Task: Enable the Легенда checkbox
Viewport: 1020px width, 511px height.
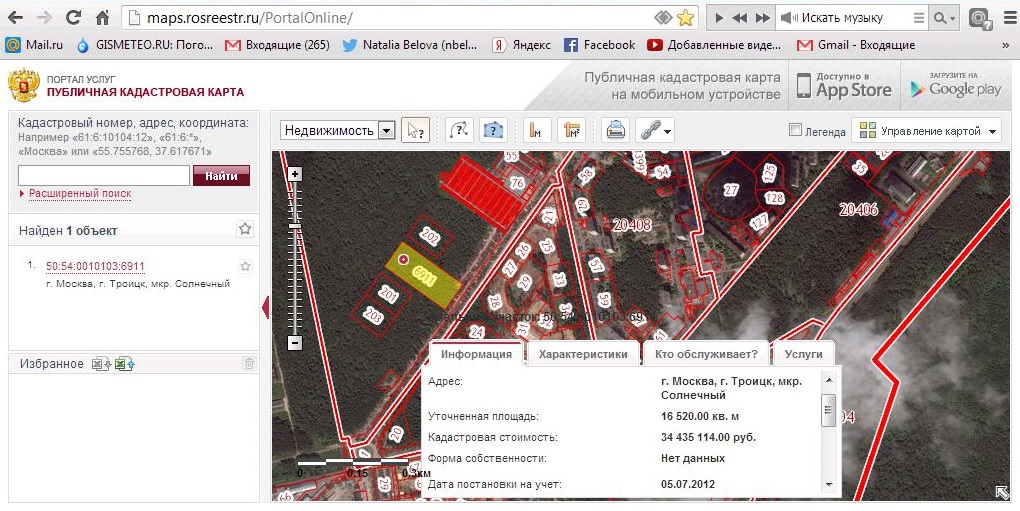Action: point(795,130)
